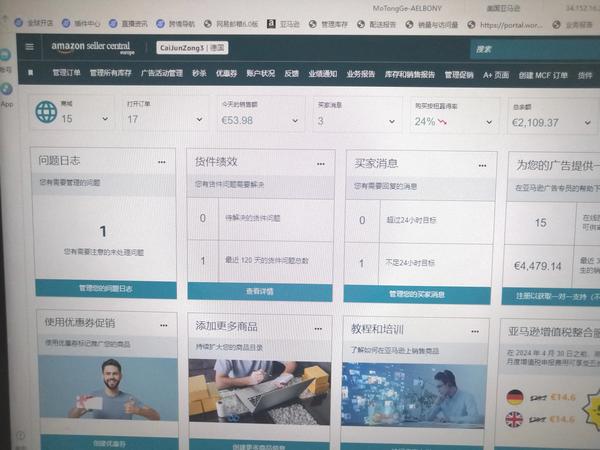Open the 网易邮箱6.0版 bookmark
This screenshot has width=600, height=450.
pos(231,24)
